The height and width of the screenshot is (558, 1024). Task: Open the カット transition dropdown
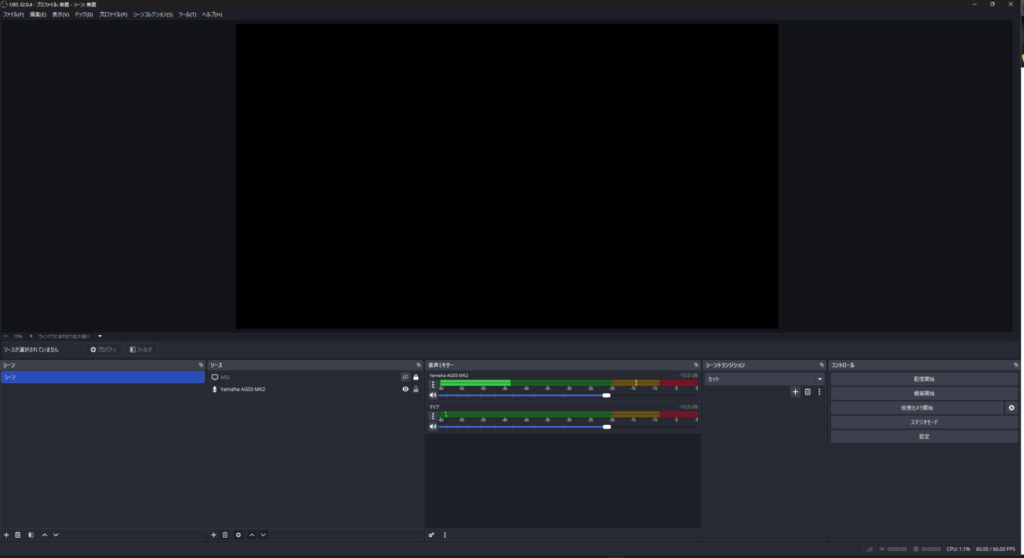click(x=764, y=379)
